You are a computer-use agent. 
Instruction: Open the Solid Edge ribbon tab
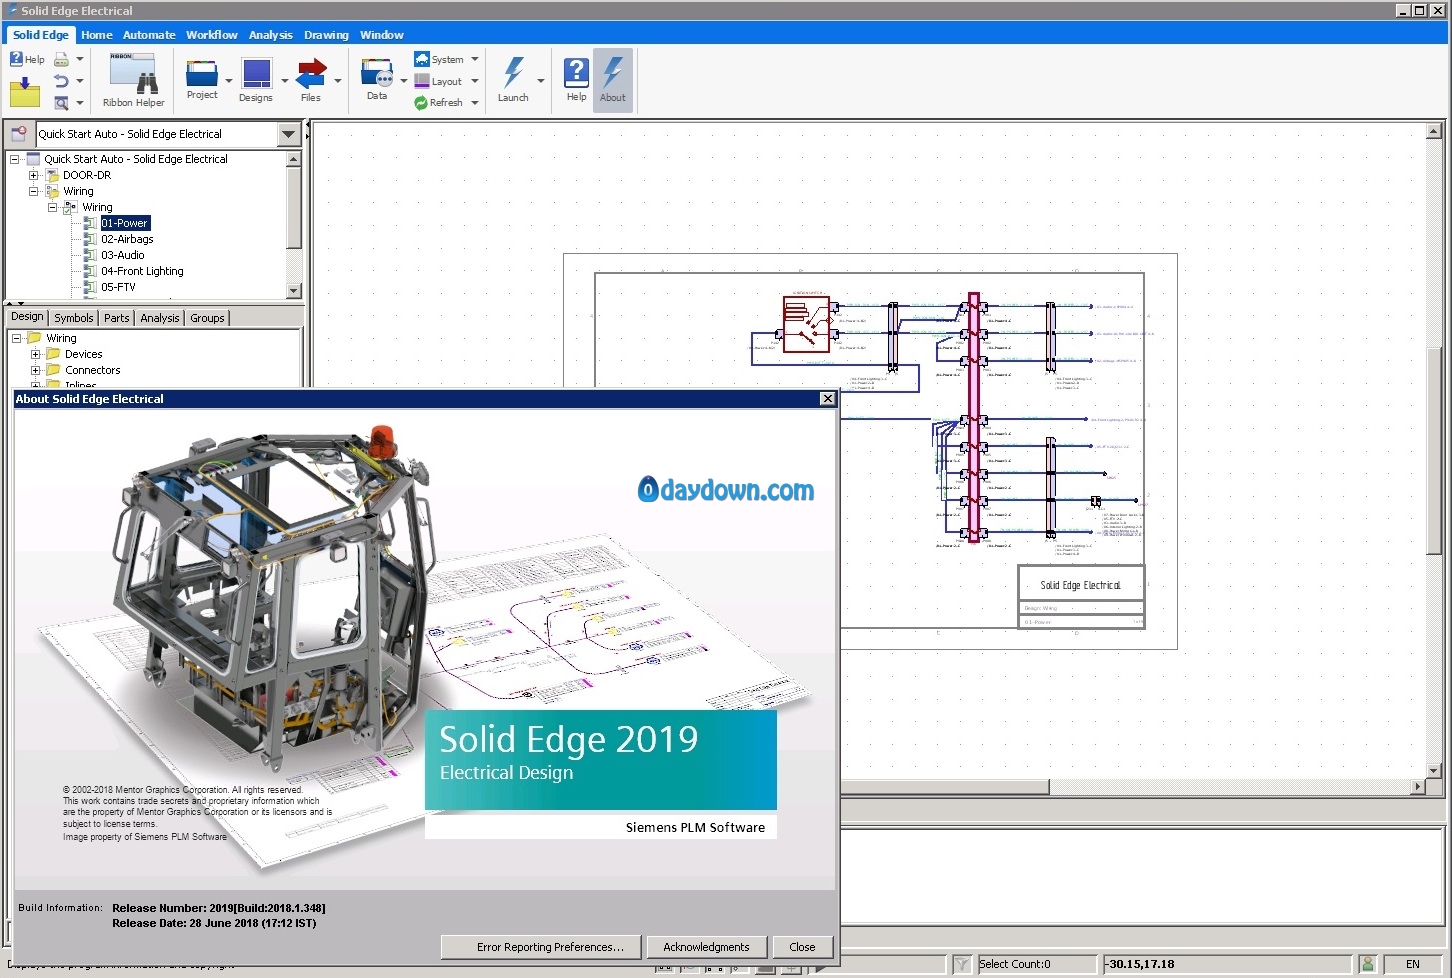[41, 34]
